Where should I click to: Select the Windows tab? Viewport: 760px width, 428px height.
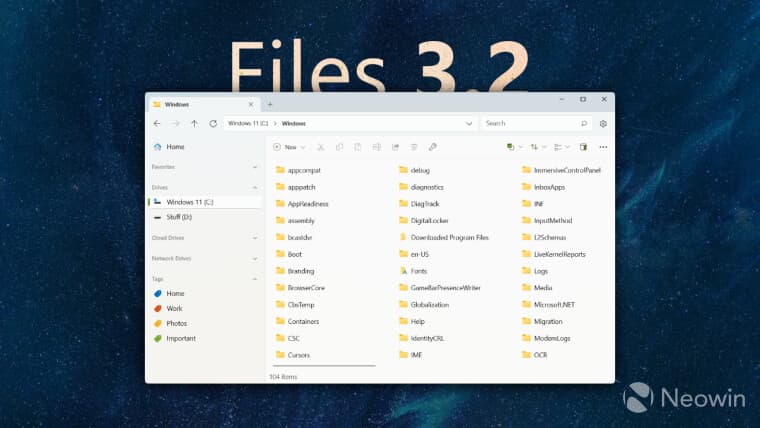tap(204, 104)
